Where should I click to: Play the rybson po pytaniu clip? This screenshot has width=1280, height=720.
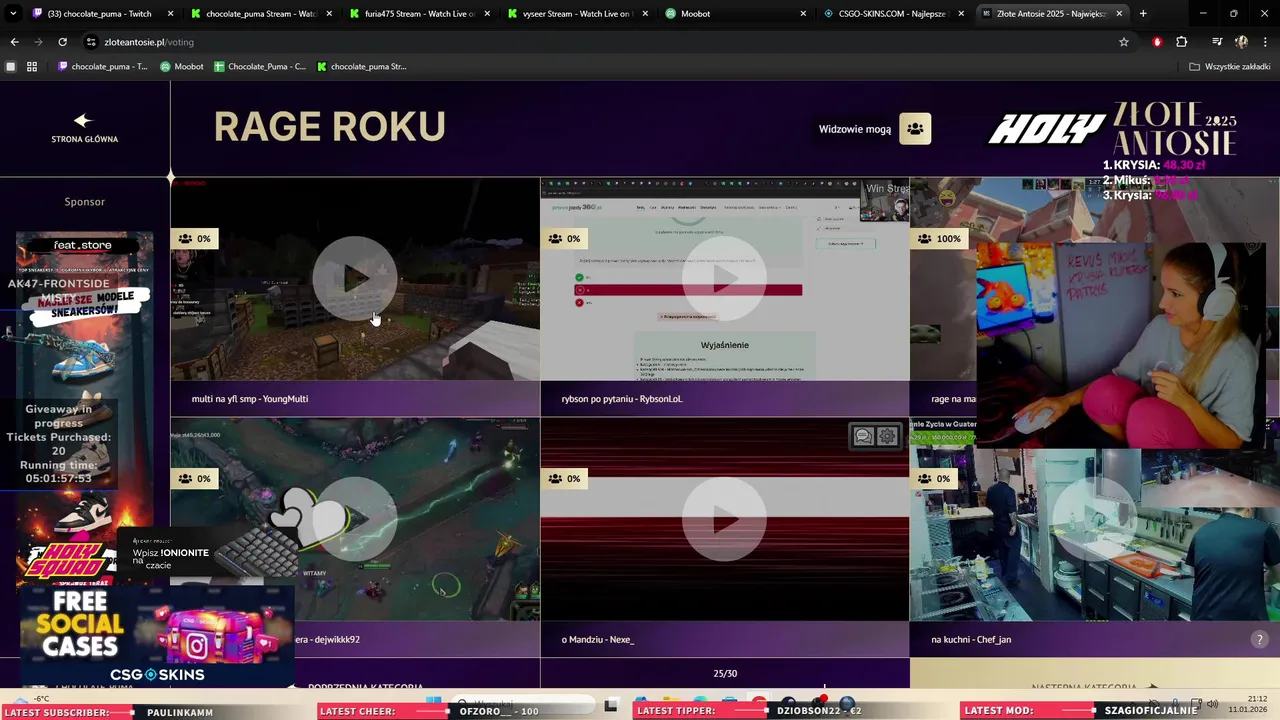pos(725,279)
